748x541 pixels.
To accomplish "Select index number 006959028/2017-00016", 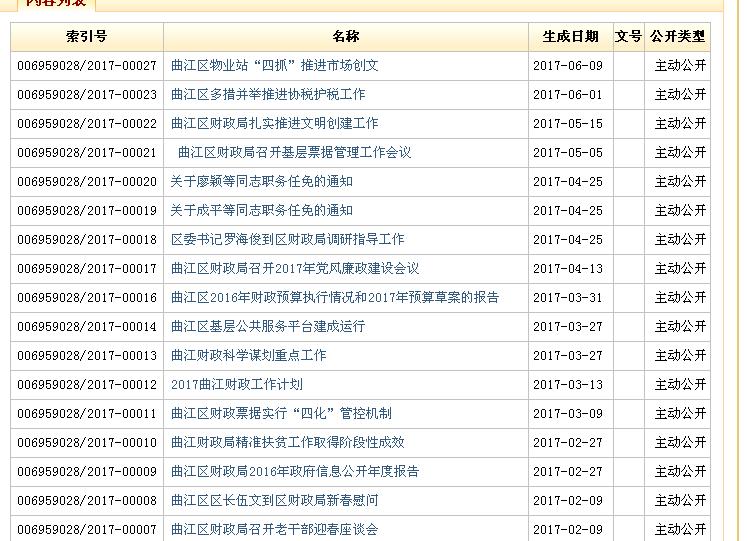I will point(87,298).
